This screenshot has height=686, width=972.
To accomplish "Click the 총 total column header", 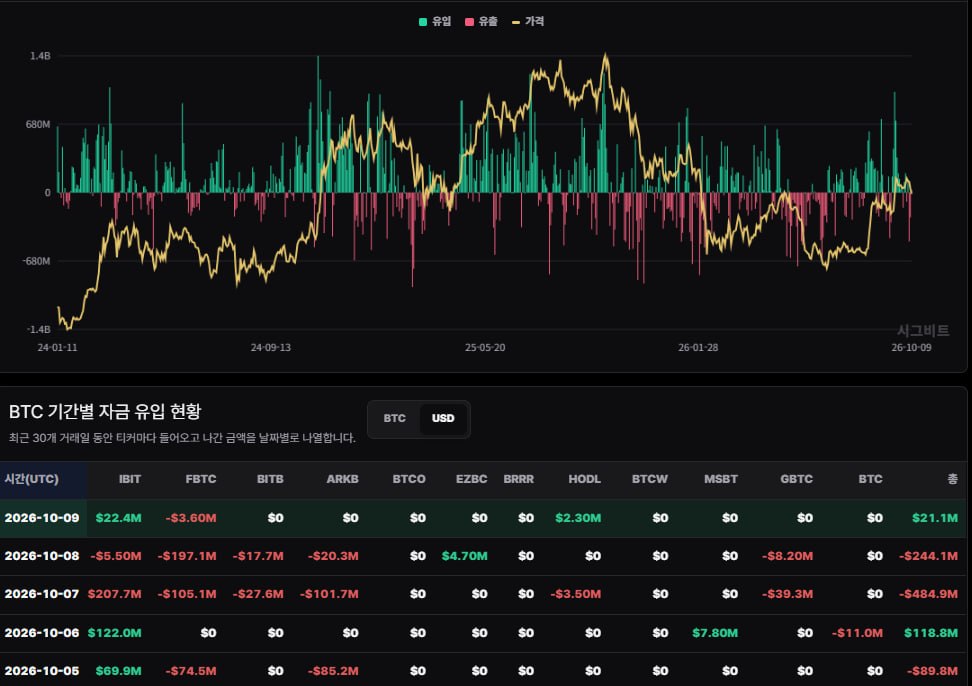I will click(x=953, y=479).
